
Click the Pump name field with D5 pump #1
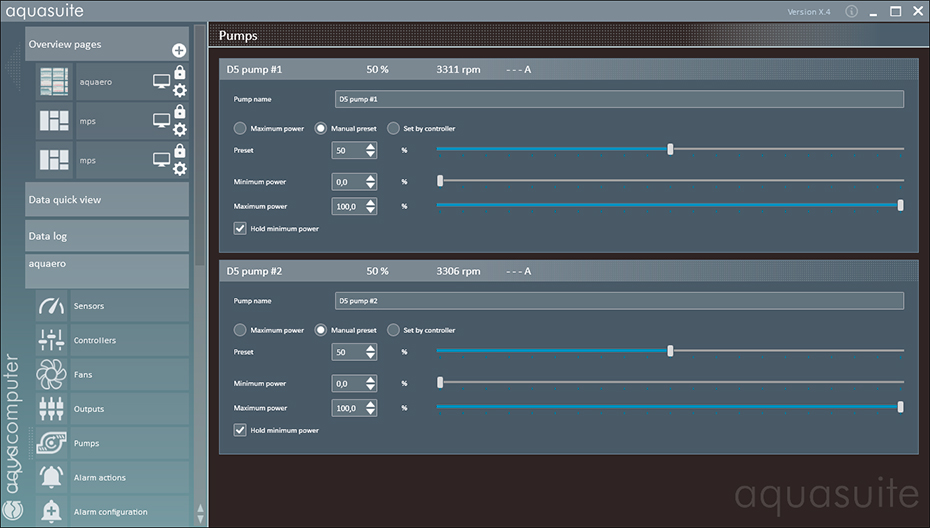[x=619, y=99]
